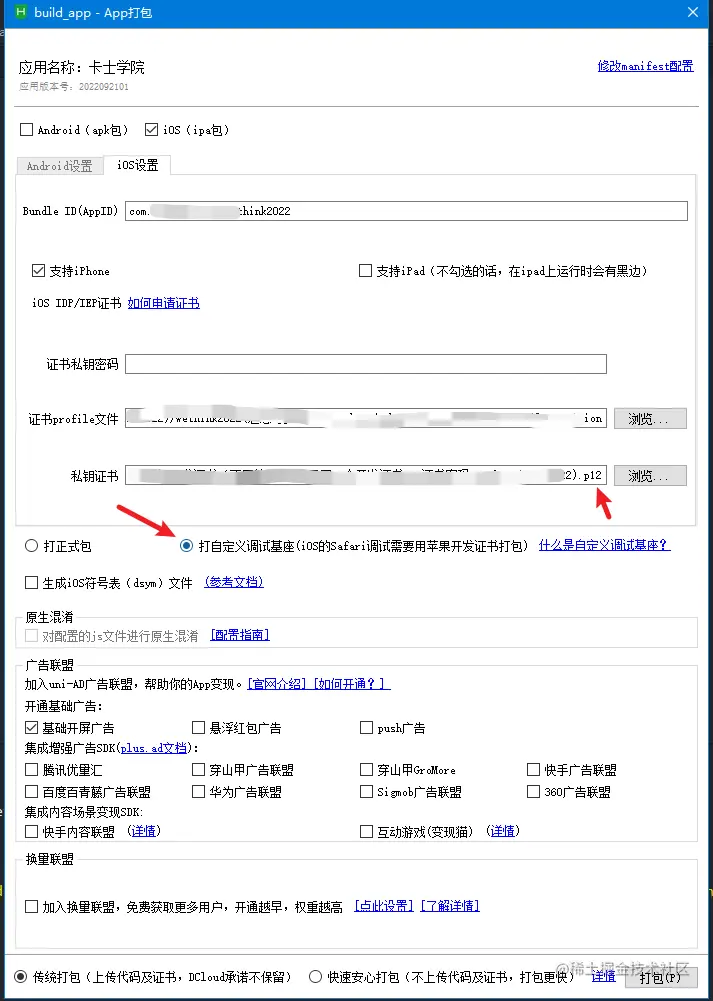Open 点此设置 link

[384, 906]
